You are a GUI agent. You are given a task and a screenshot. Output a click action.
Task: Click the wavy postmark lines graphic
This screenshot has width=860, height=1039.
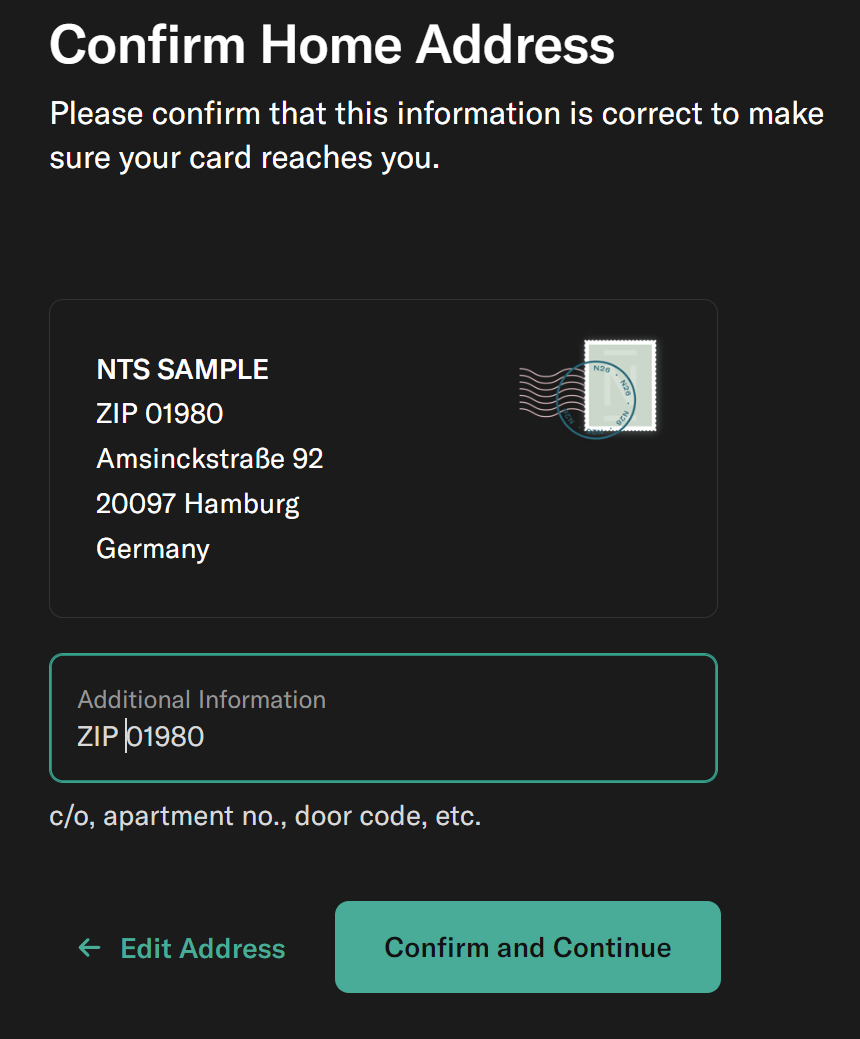(540, 390)
